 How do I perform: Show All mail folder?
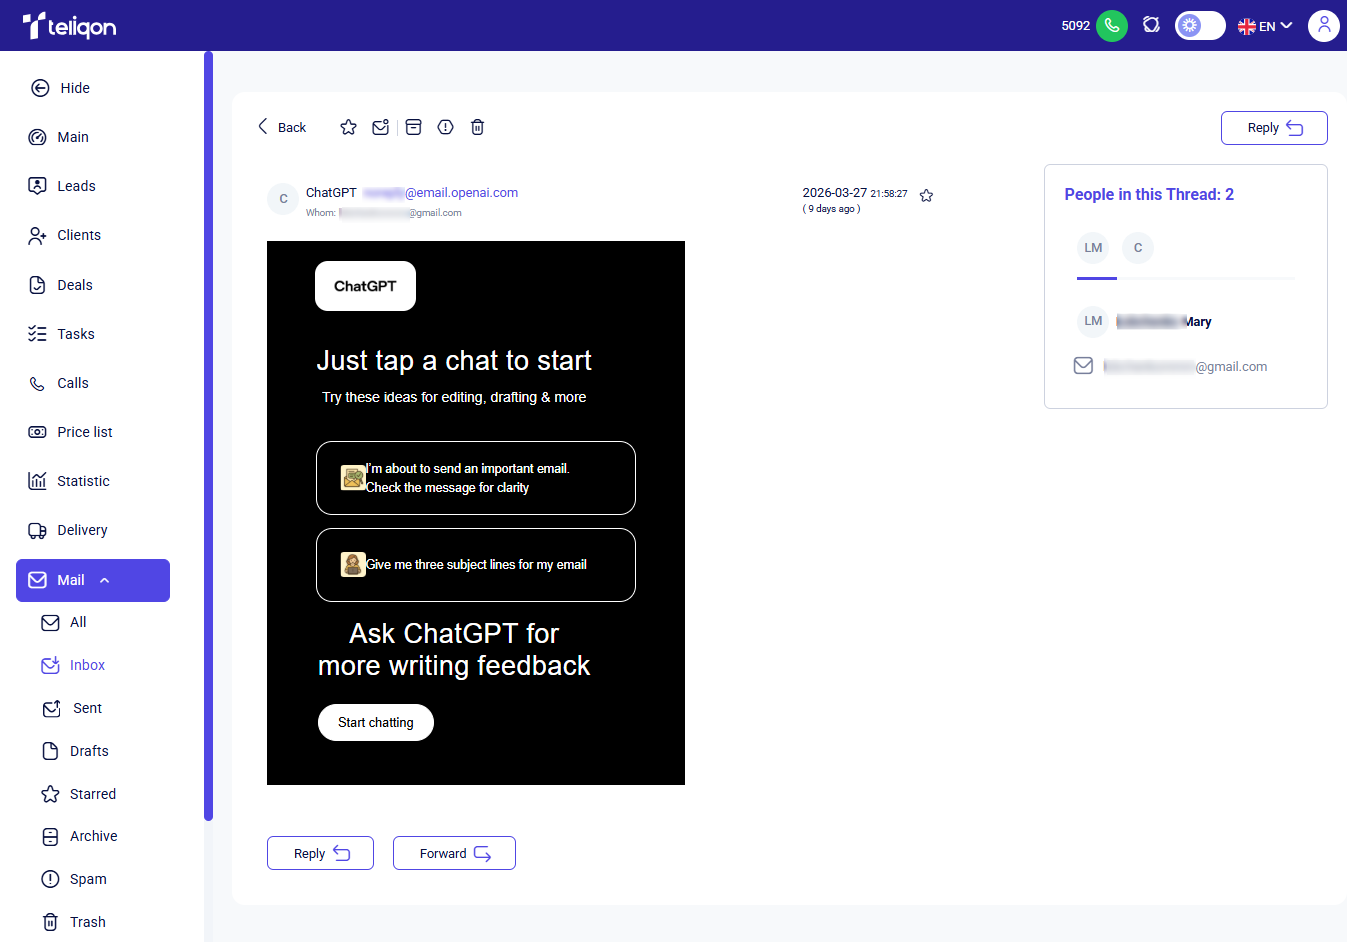pos(64,622)
